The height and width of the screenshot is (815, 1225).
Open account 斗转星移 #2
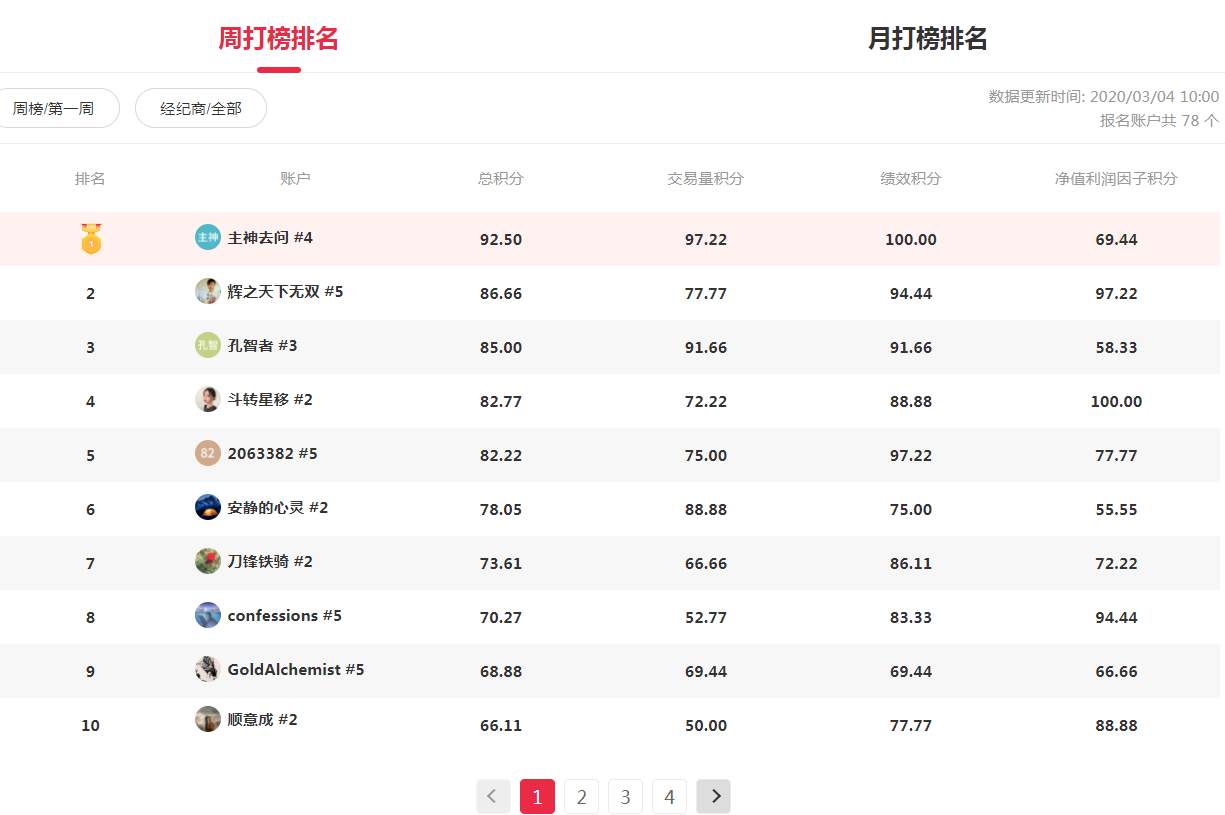pos(270,400)
